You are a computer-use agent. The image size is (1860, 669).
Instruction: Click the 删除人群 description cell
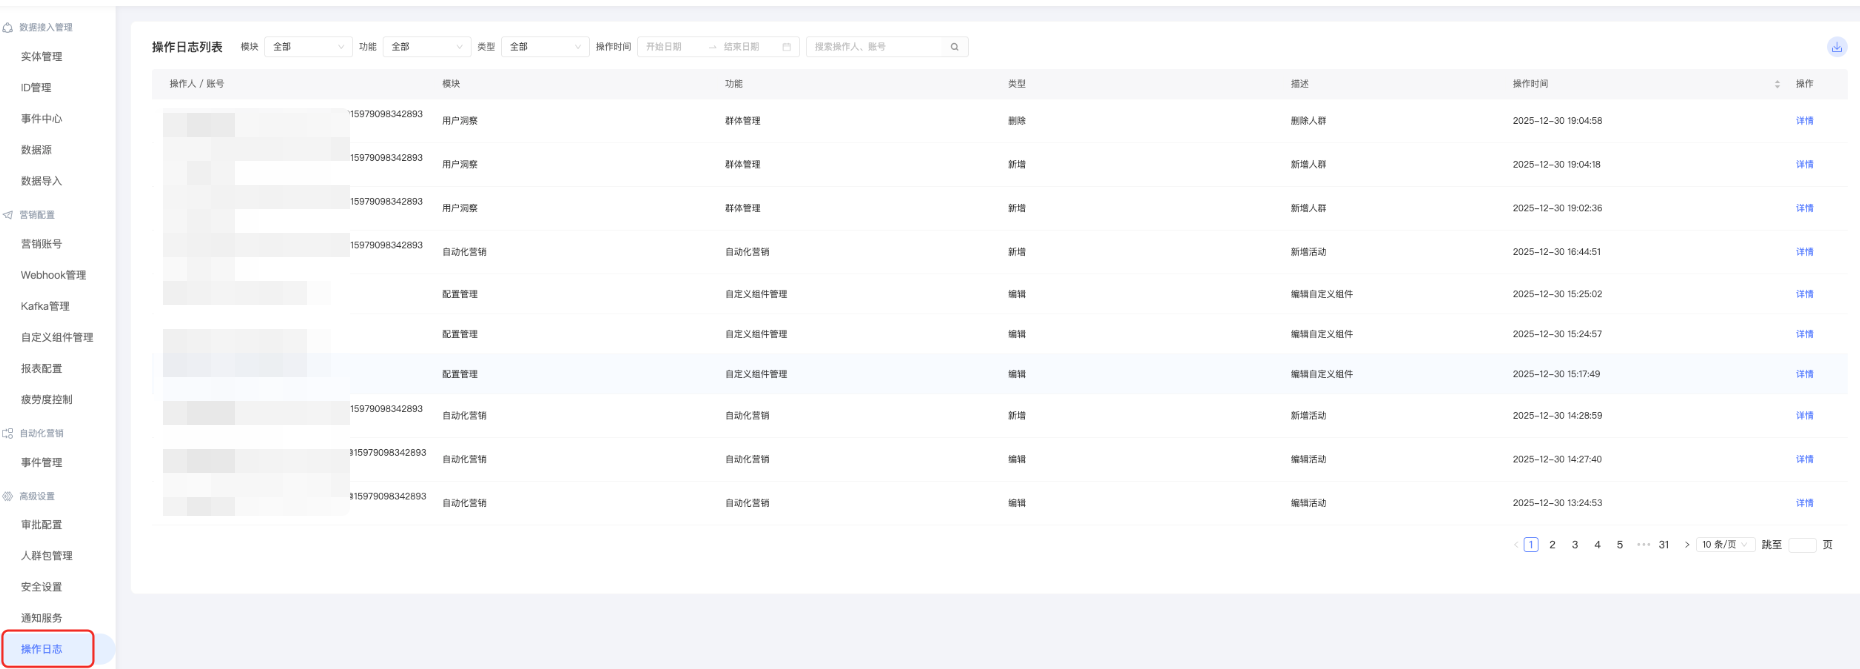1308,121
